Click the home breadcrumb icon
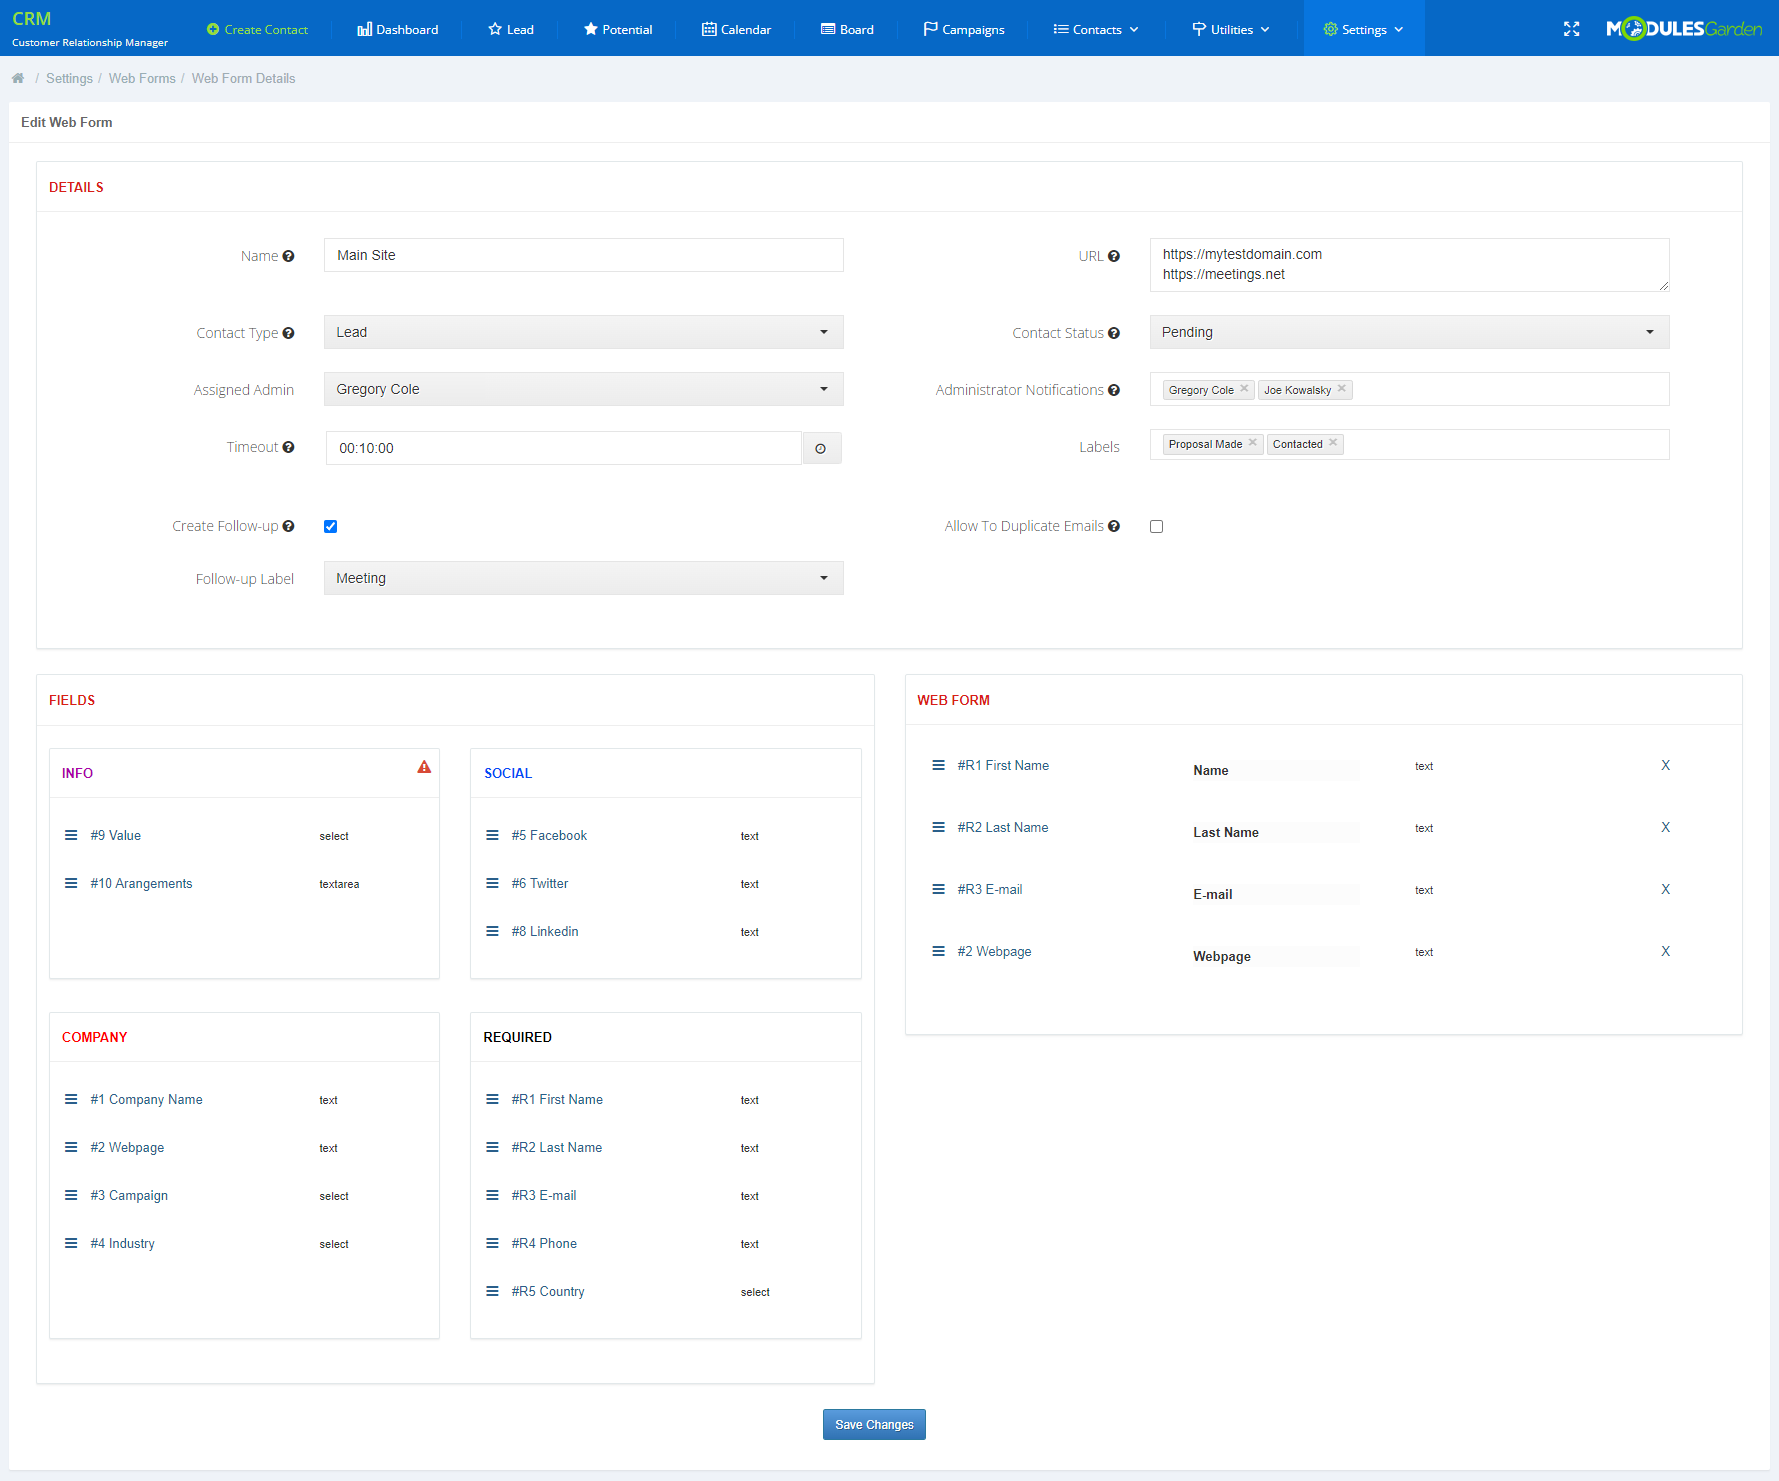Viewport: 1779px width, 1481px height. pos(18,78)
